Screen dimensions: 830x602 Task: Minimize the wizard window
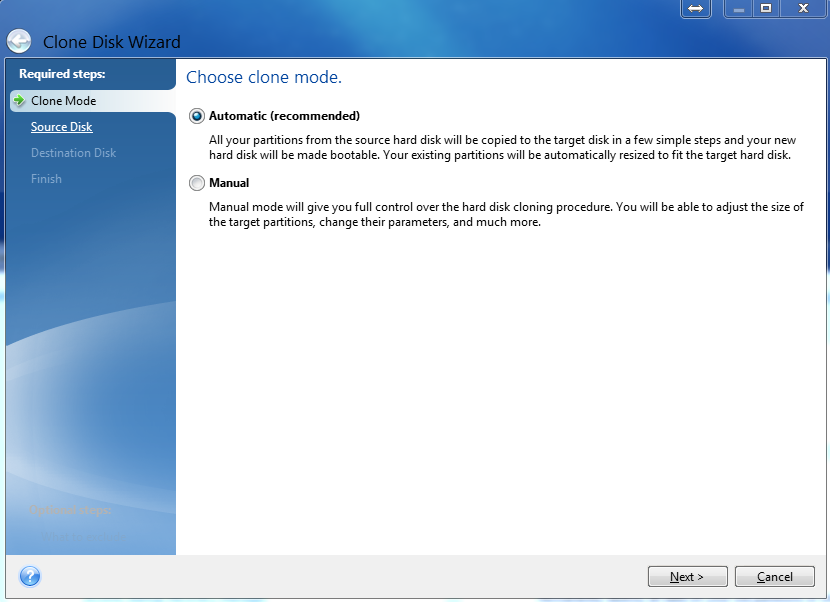click(739, 9)
